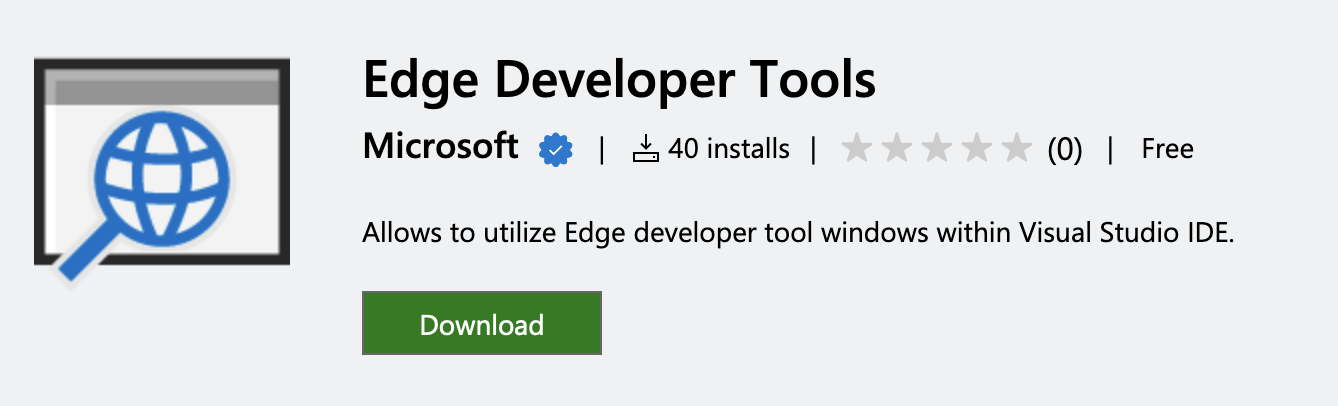Select the second rating star
Image resolution: width=1338 pixels, height=406 pixels.
(x=897, y=149)
